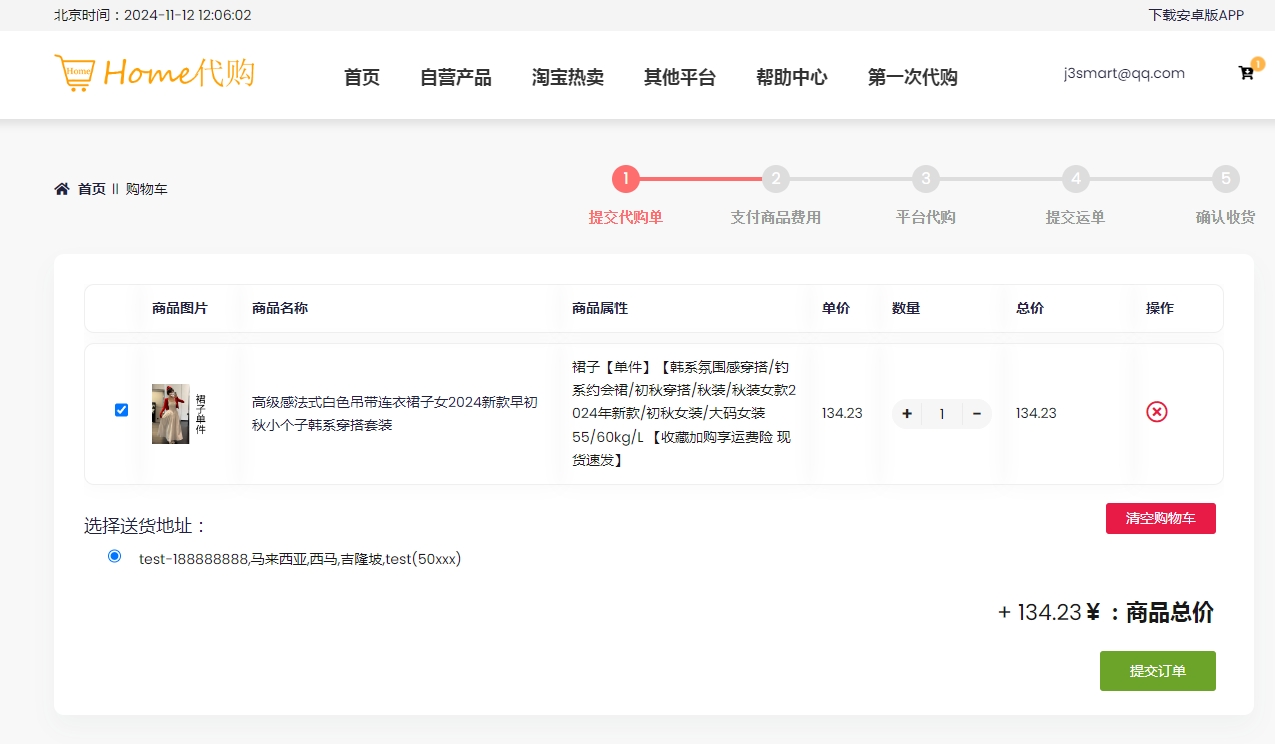Increase quantity with the plus button
The height and width of the screenshot is (744, 1275).
click(x=907, y=414)
